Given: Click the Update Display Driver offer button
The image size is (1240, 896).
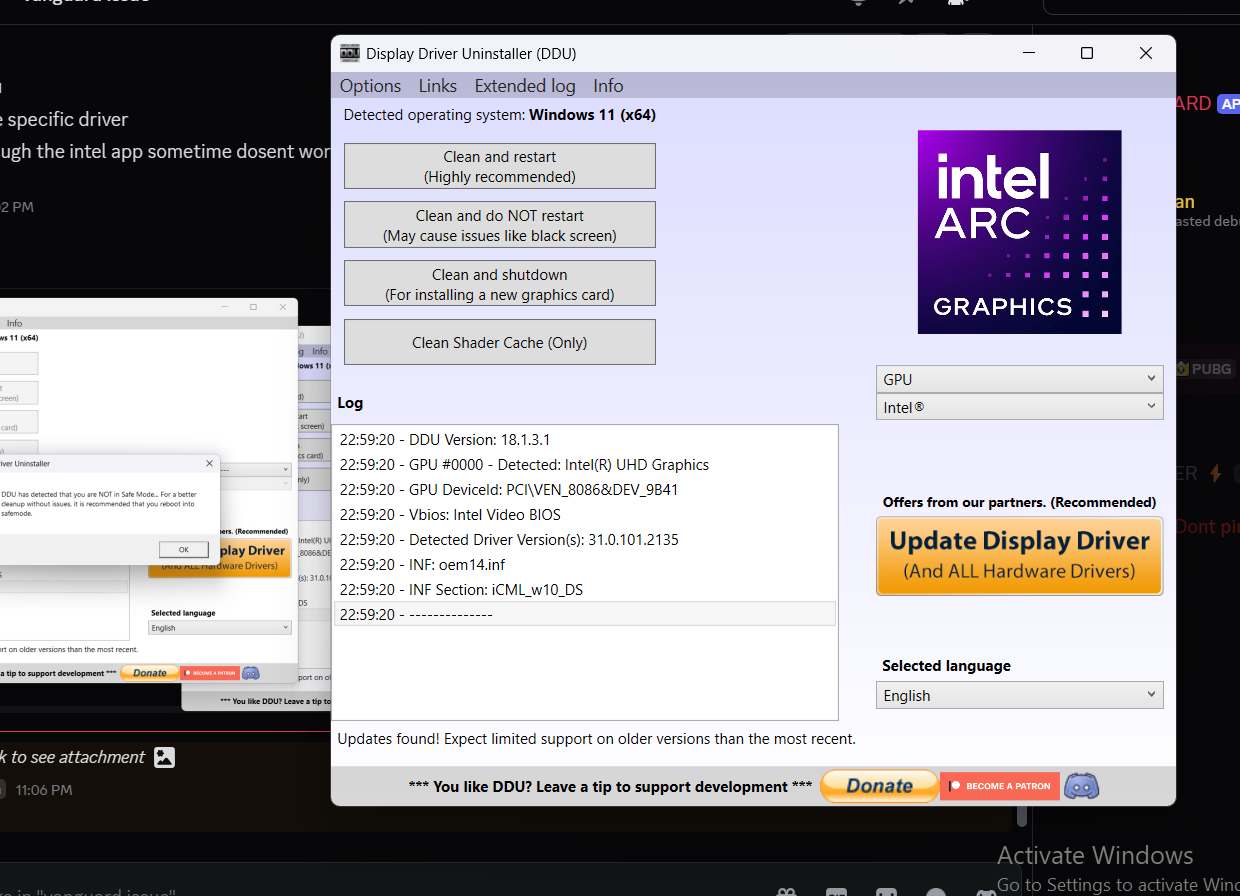Looking at the screenshot, I should (x=1019, y=556).
